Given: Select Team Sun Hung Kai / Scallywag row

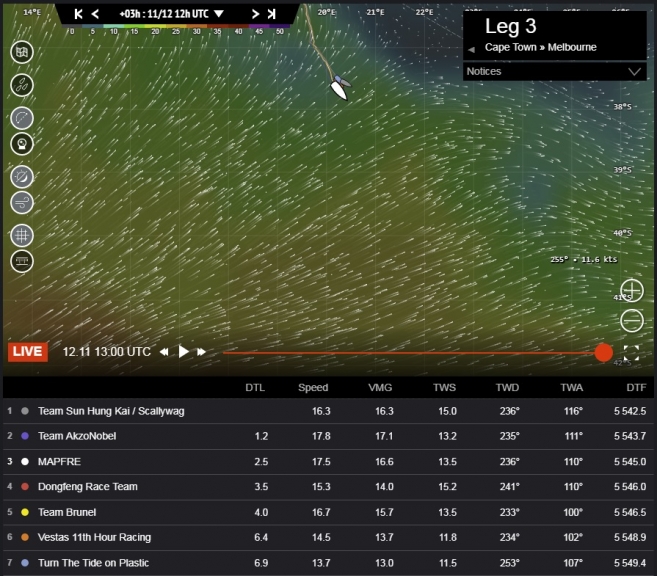Looking at the screenshot, I should coord(328,411).
